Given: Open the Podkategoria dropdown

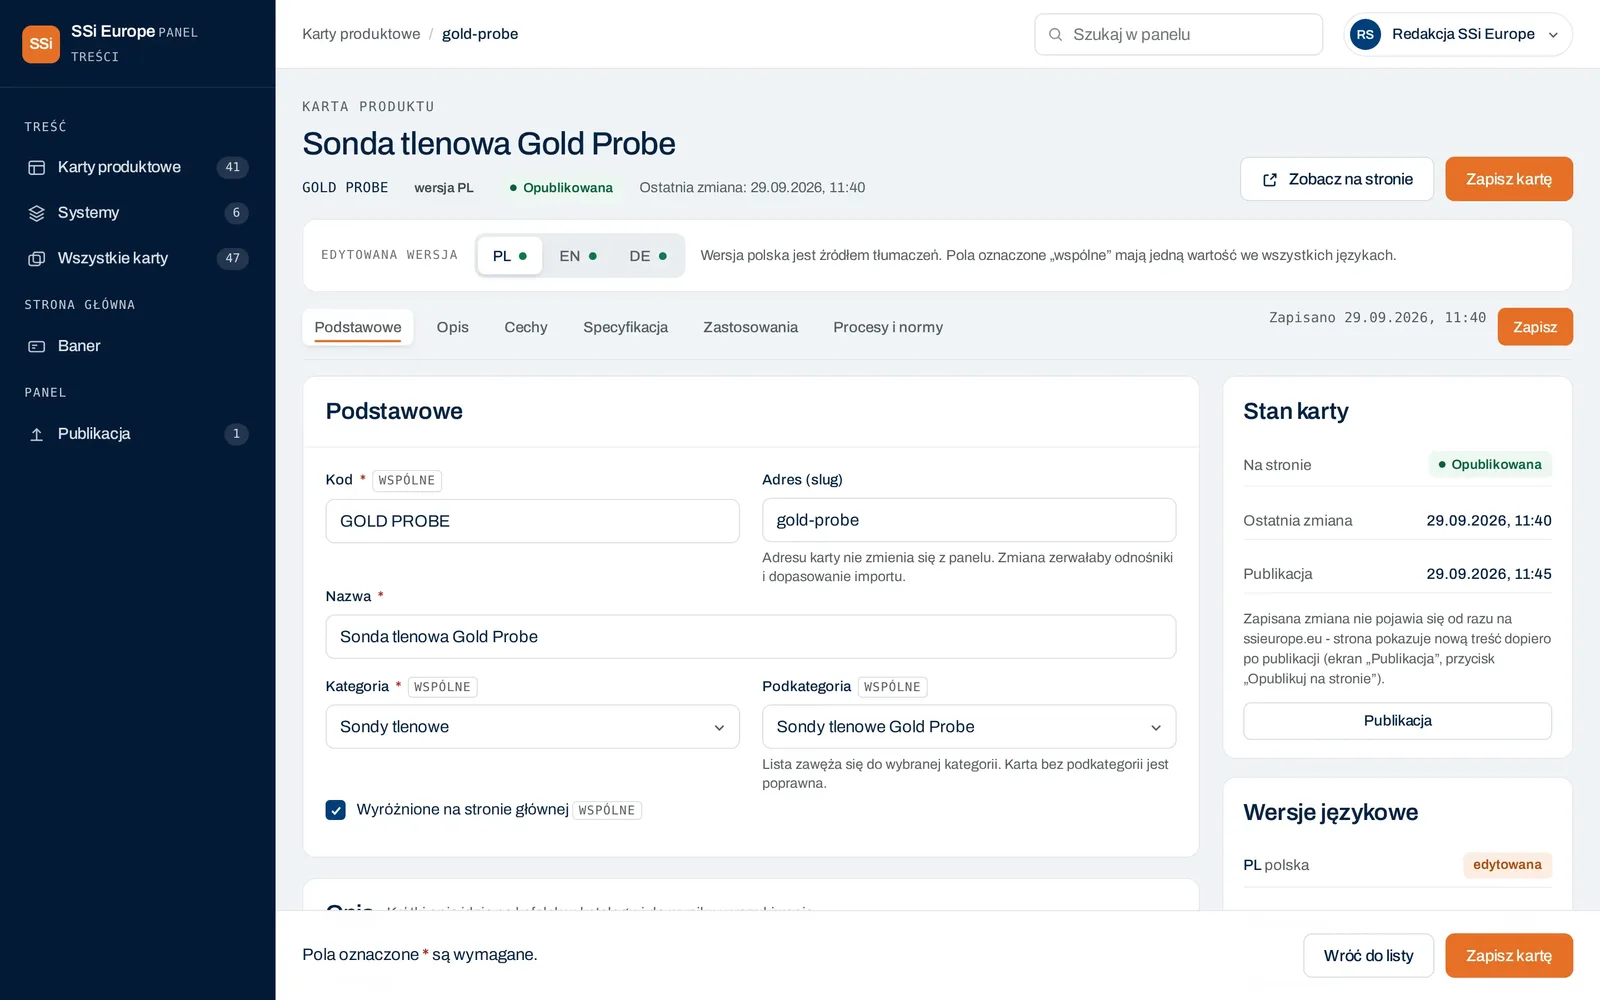Looking at the screenshot, I should click(969, 727).
